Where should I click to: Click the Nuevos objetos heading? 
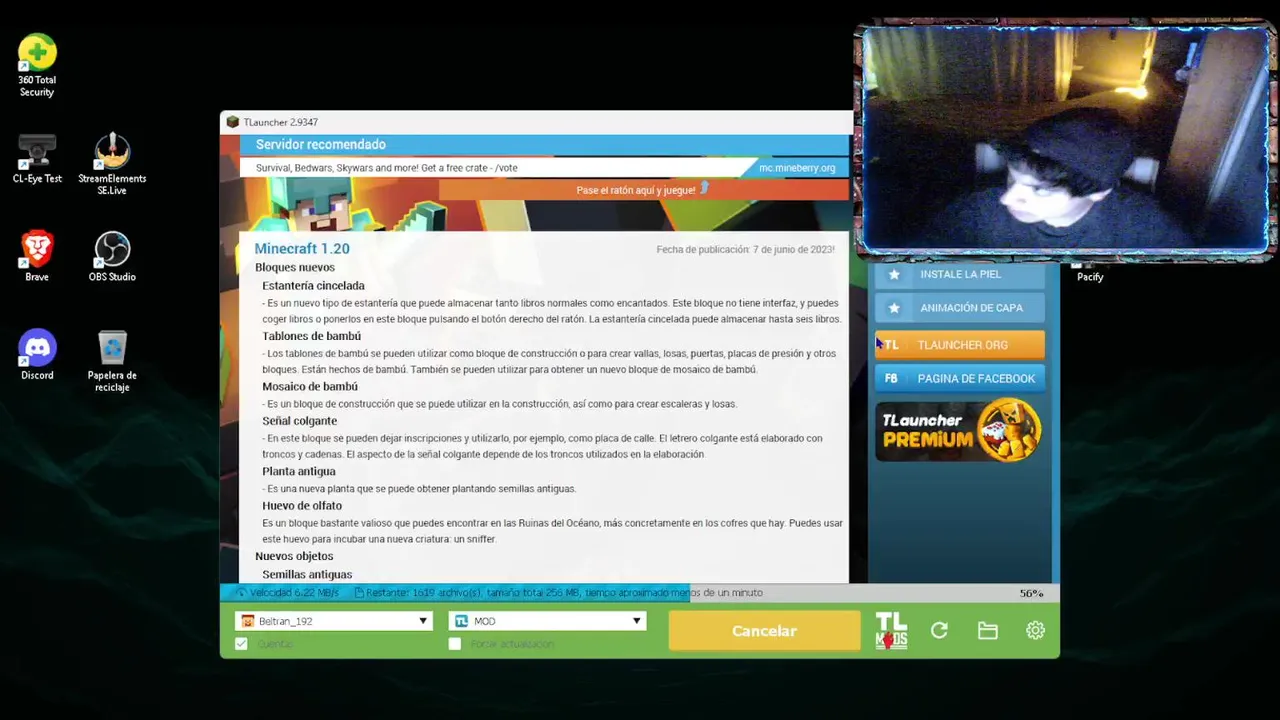coord(294,556)
